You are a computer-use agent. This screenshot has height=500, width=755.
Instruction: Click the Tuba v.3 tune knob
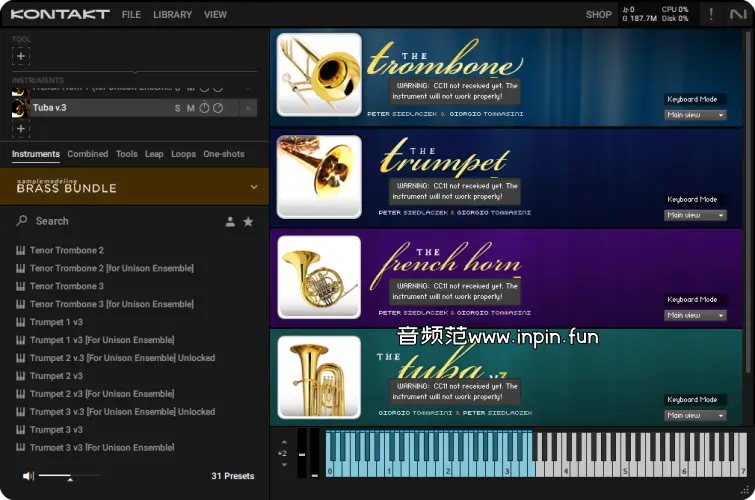(204, 108)
